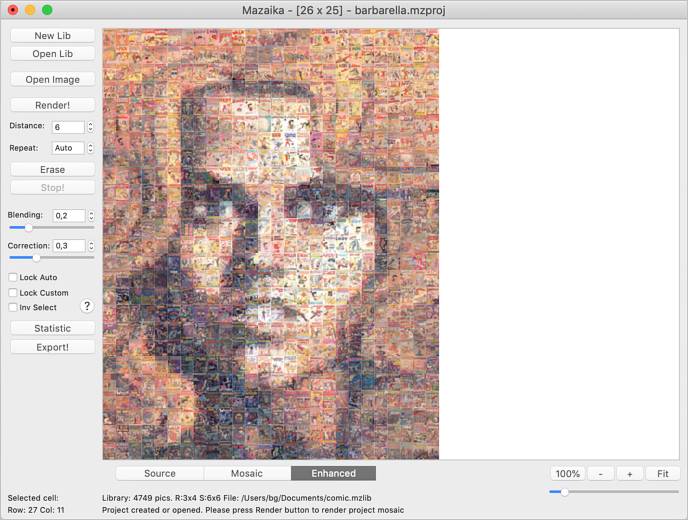
Task: Click the Repeat stepper arrows
Action: coord(90,148)
